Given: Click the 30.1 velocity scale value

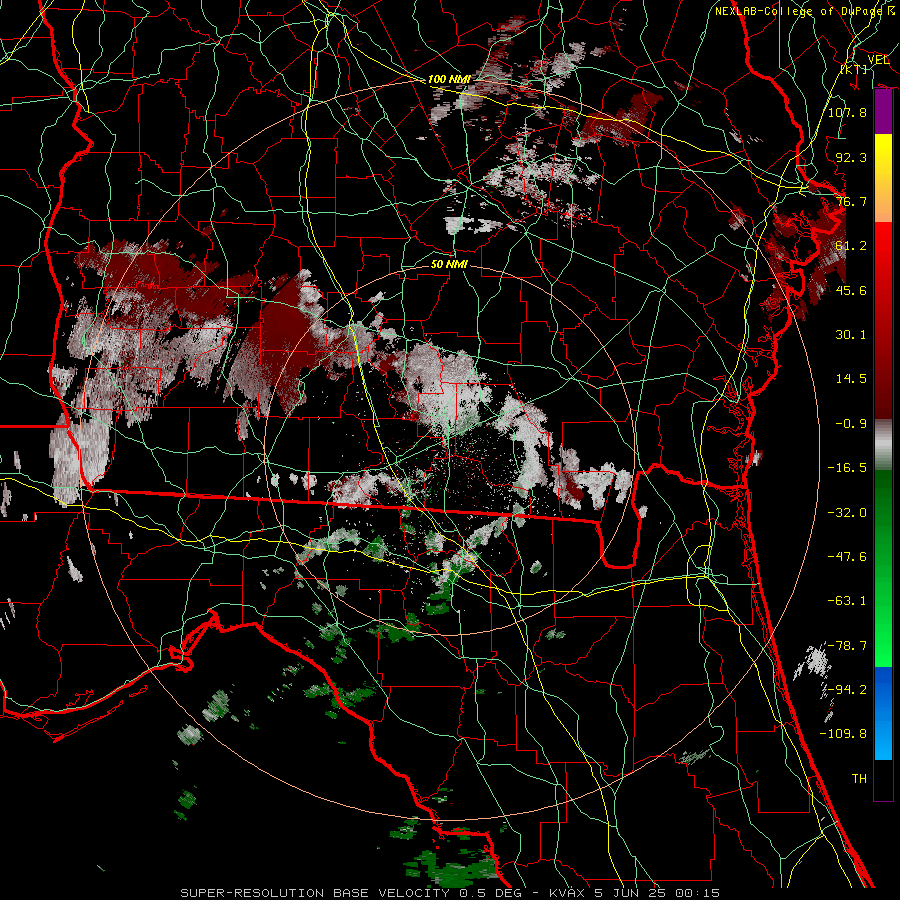Looking at the screenshot, I should click(851, 335).
